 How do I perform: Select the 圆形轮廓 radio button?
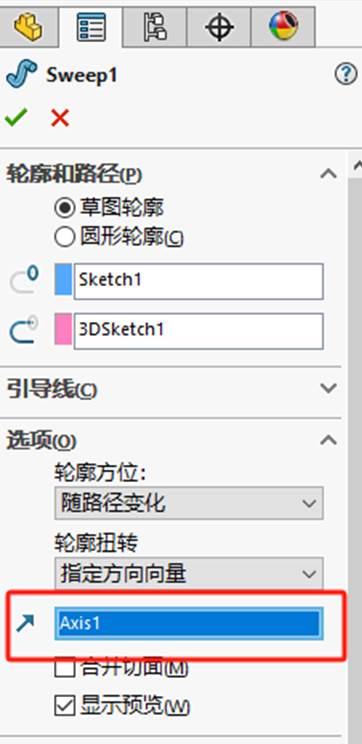point(64,237)
